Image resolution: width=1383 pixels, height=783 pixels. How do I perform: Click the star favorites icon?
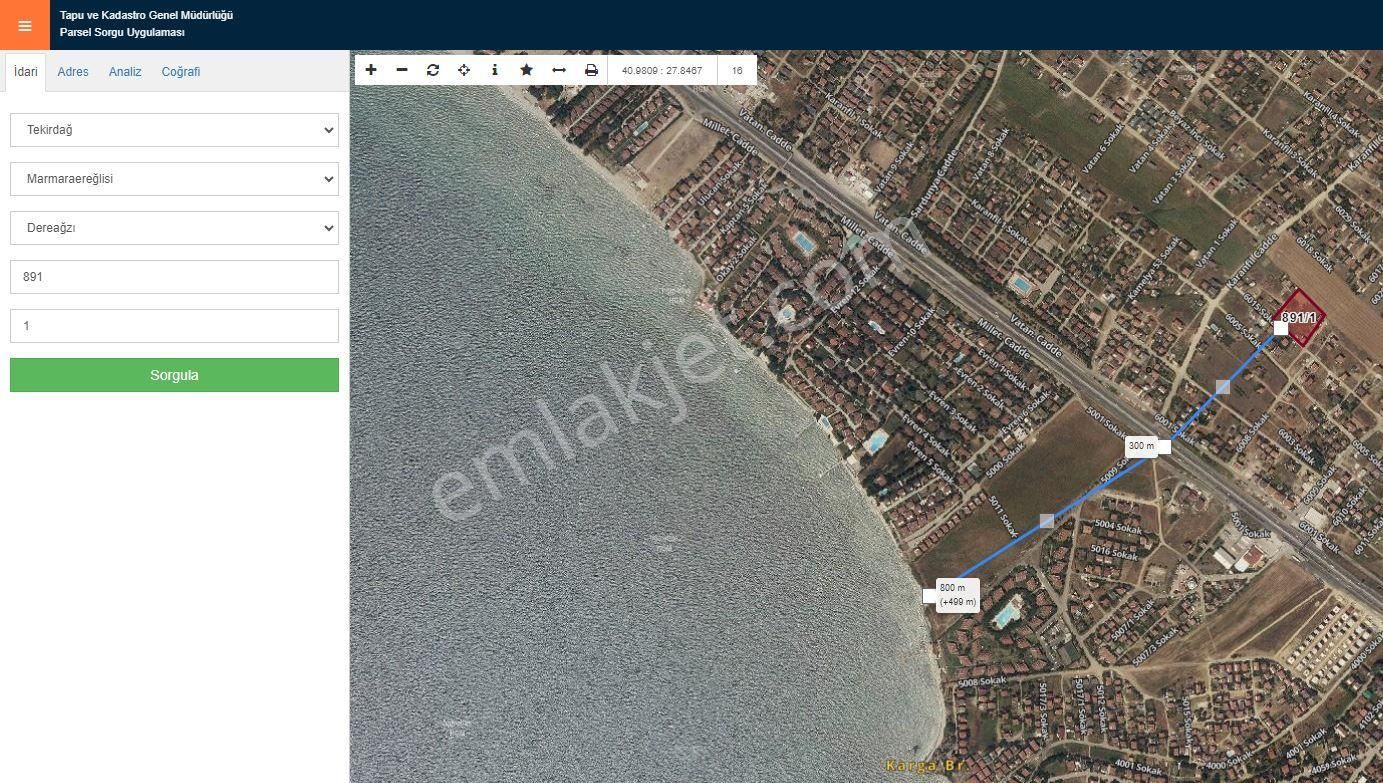point(526,70)
